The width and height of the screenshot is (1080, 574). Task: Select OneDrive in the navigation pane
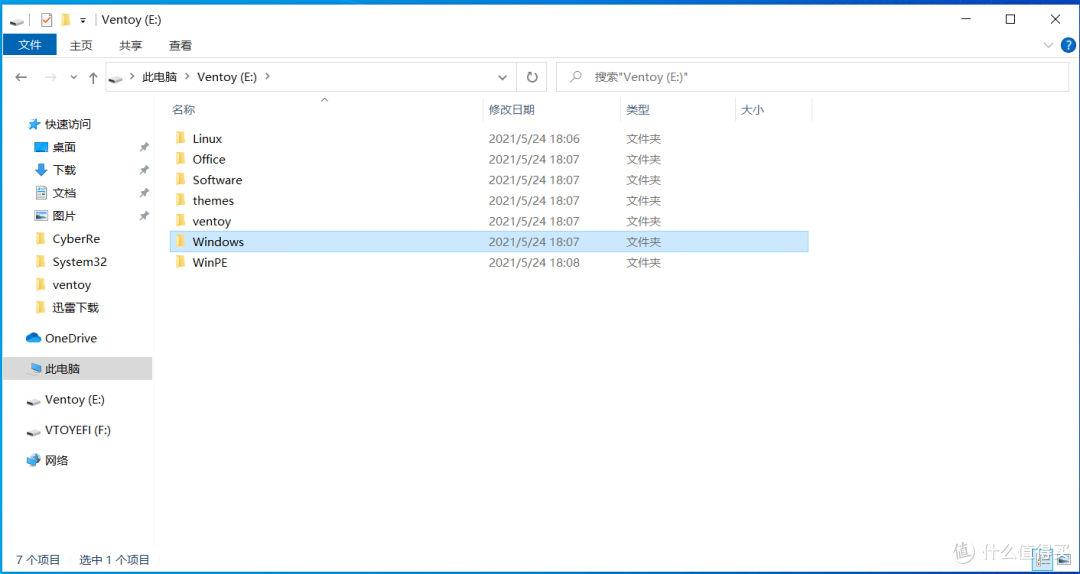(70, 338)
